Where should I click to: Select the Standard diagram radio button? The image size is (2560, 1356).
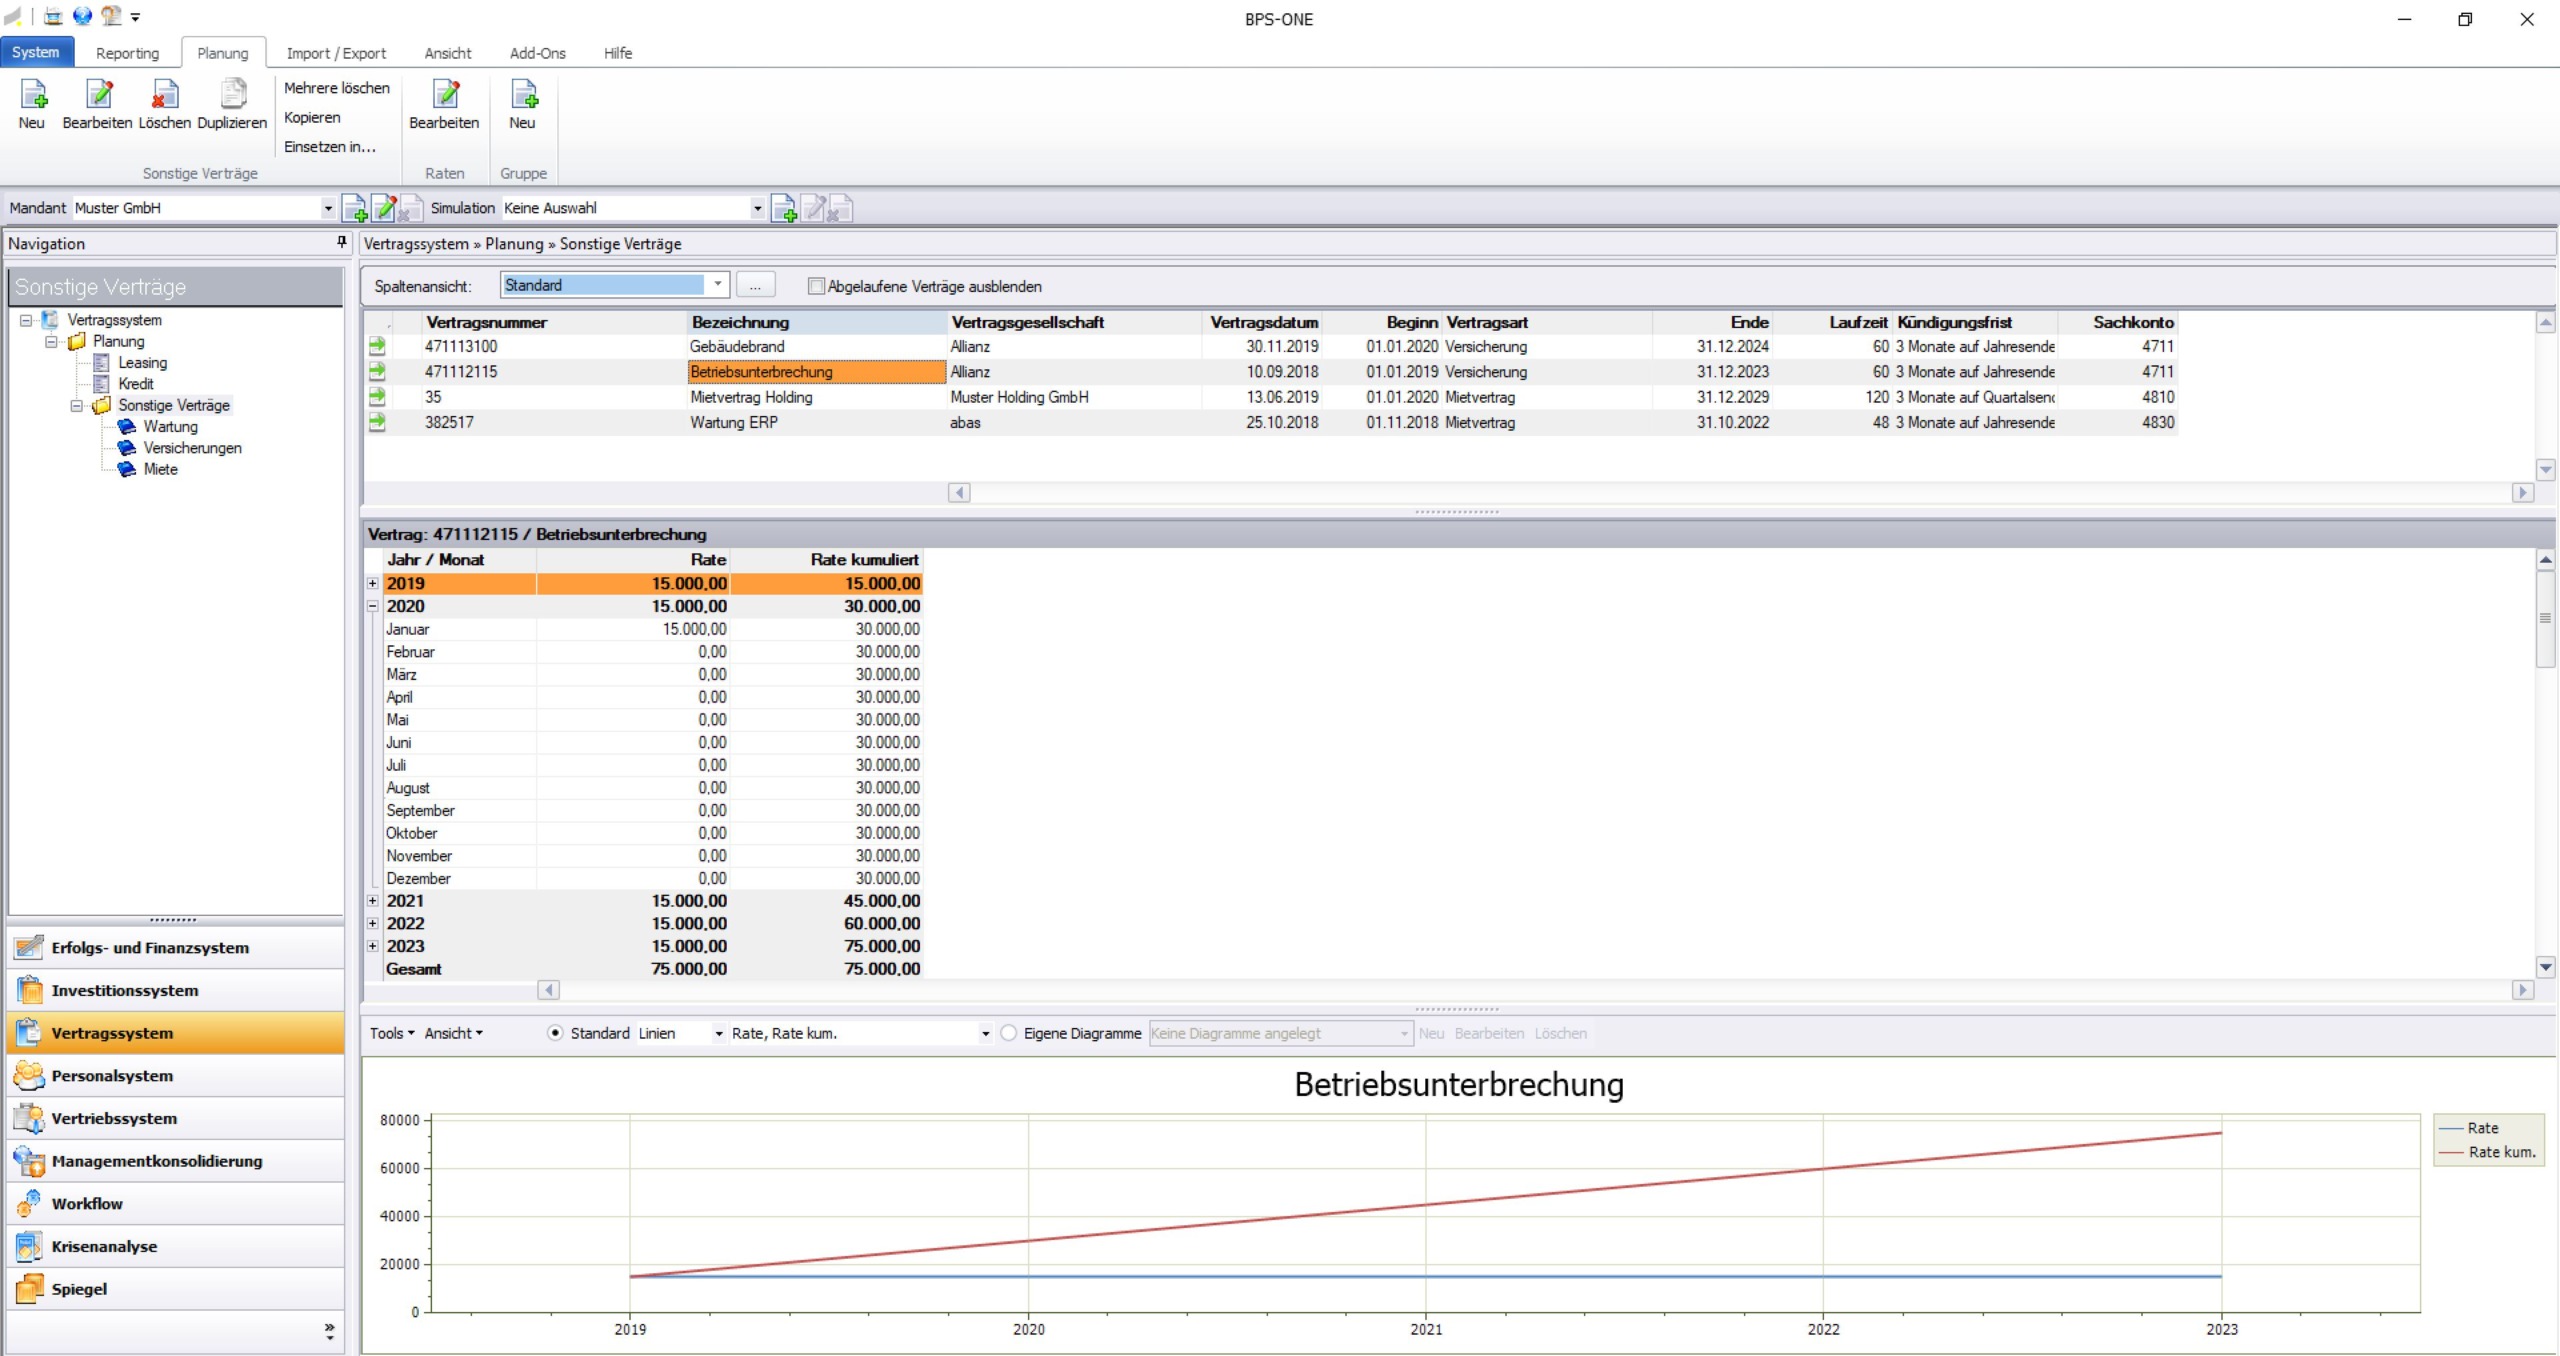coord(555,1033)
